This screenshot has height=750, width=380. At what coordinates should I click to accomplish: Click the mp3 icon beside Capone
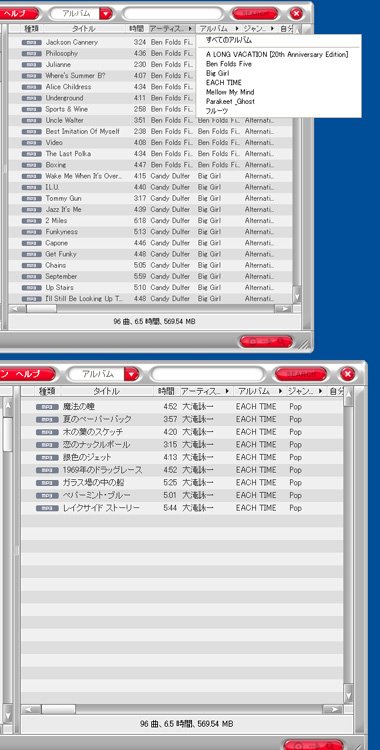click(32, 243)
